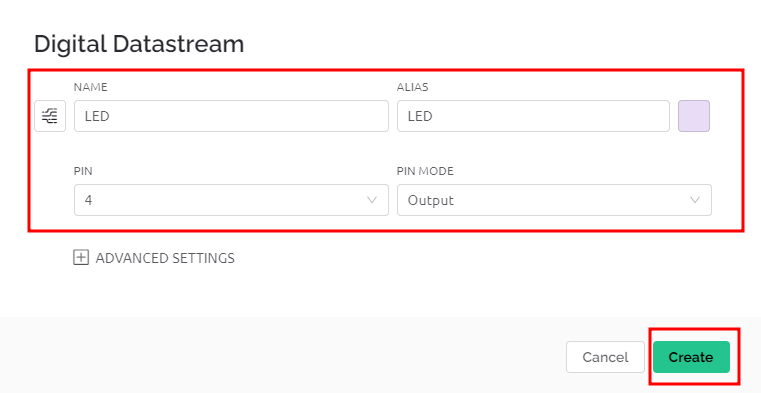Click the Digital Datastream heading
Image resolution: width=761 pixels, height=393 pixels.
[x=139, y=44]
